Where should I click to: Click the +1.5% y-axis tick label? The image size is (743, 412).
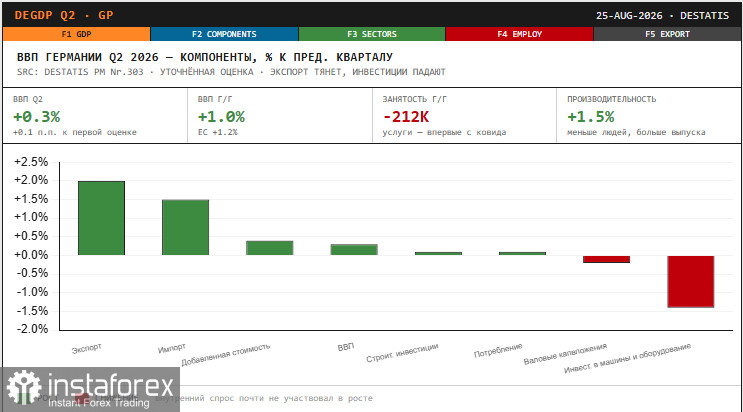point(31,199)
